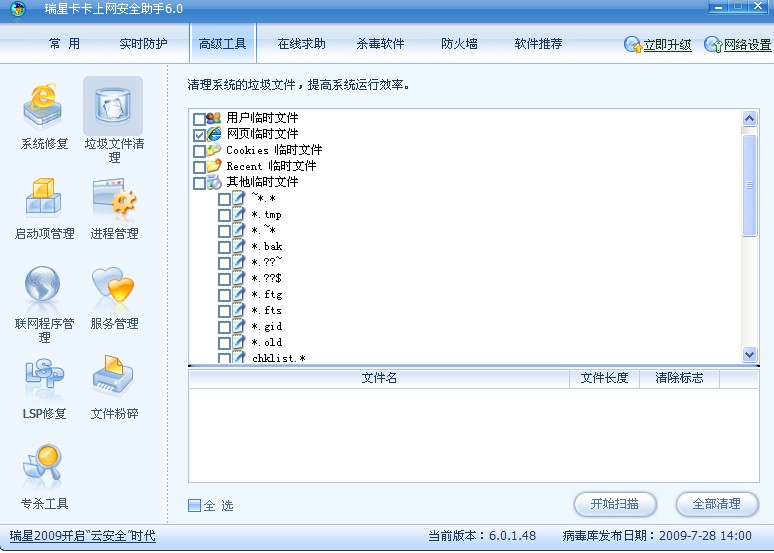Screen dimensions: 774x553
Task: Enable the ~*.* file type checkbox
Action: click(x=224, y=199)
